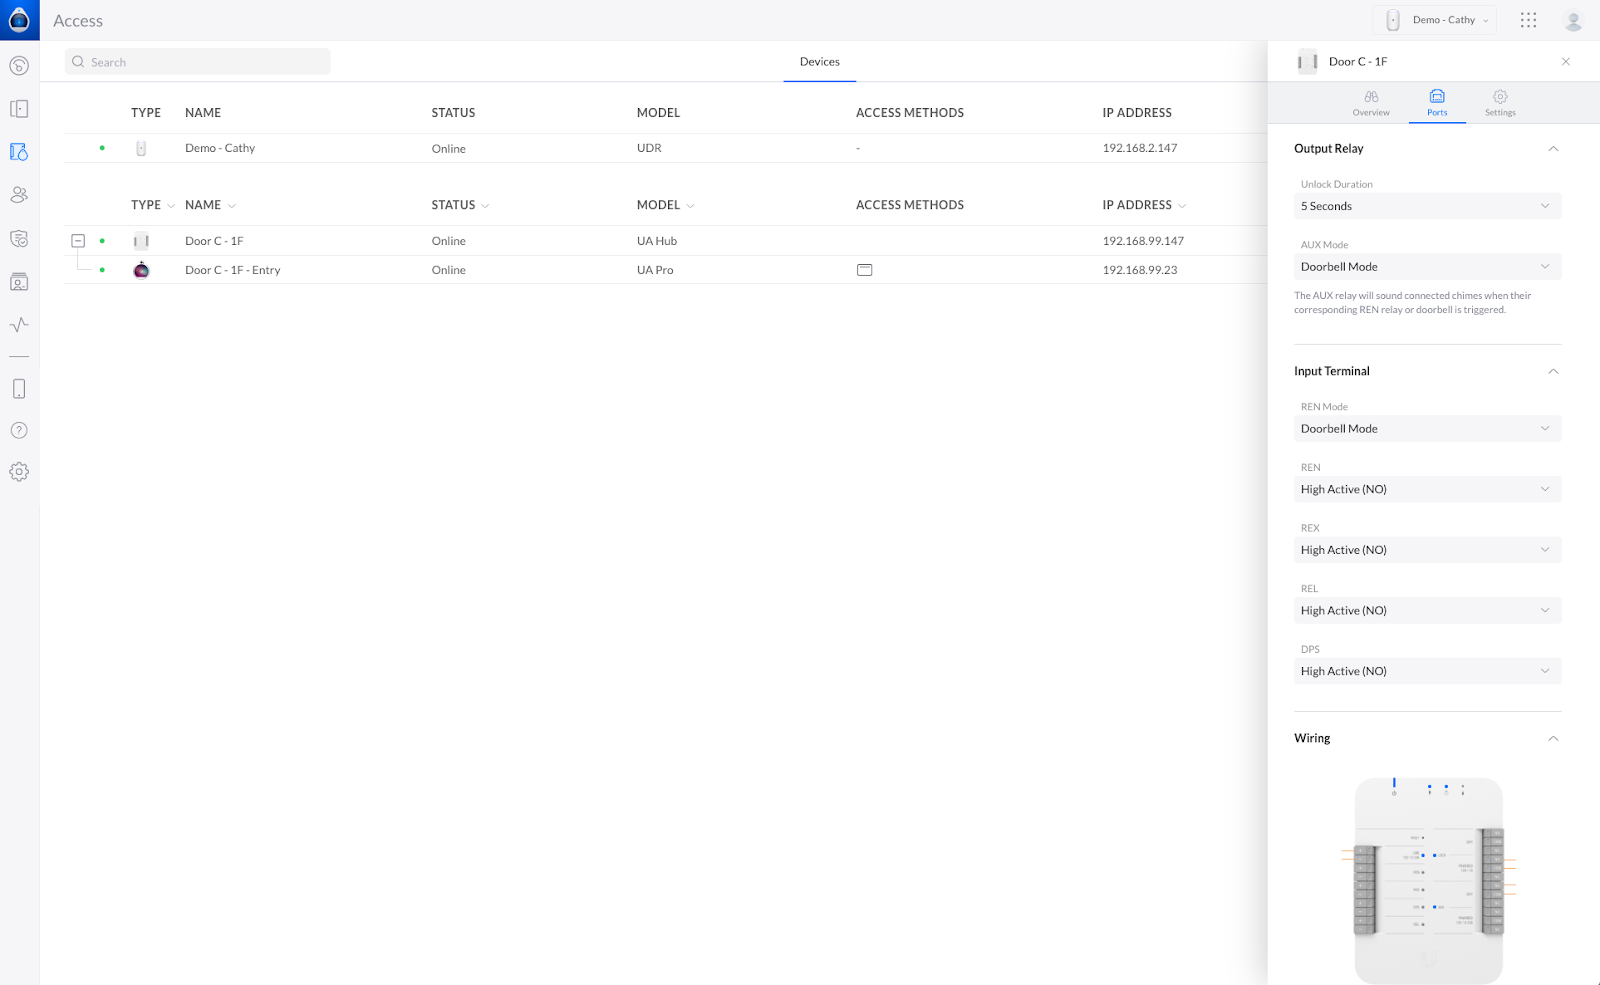This screenshot has width=1600, height=985.
Task: Switch to the Overview tab
Action: click(1371, 103)
